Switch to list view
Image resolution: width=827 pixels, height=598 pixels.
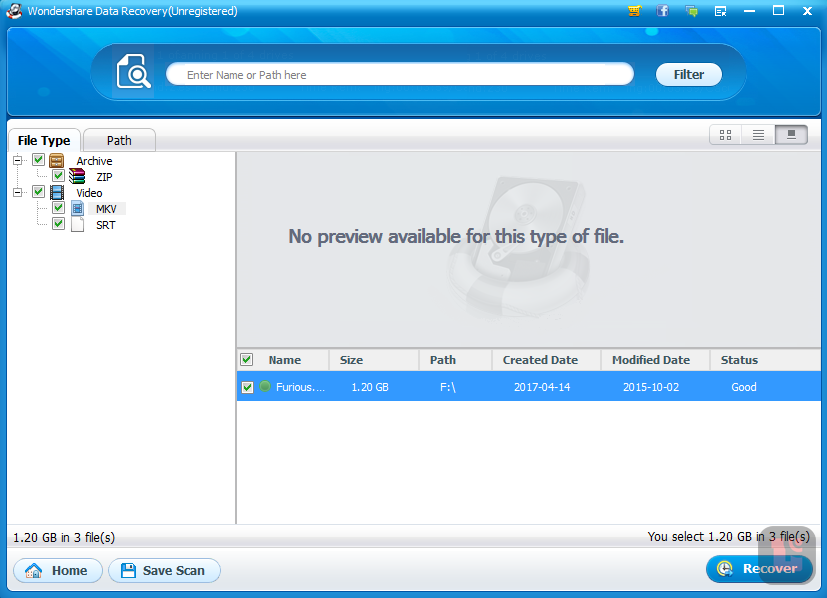click(x=758, y=135)
